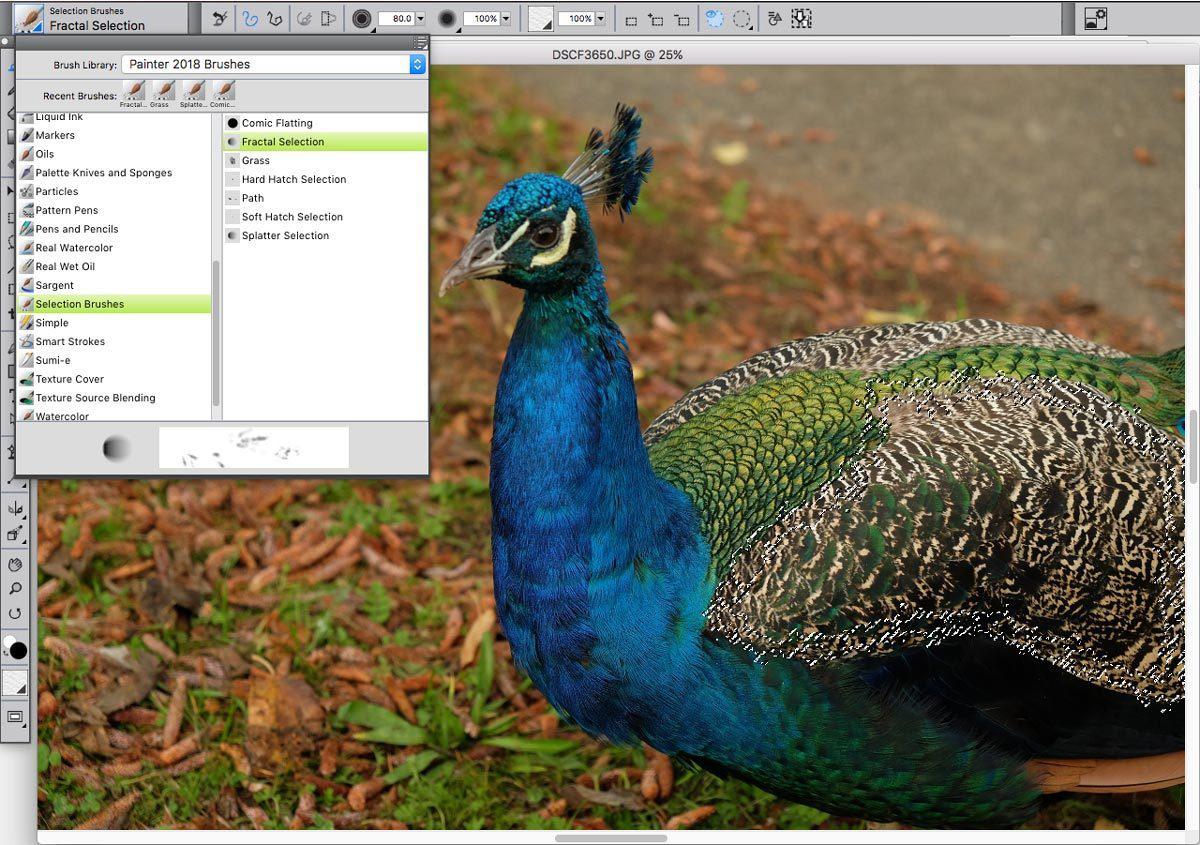Select the Sargent brush category
Screen dimensions: 1200x845
pyautogui.click(x=114, y=285)
